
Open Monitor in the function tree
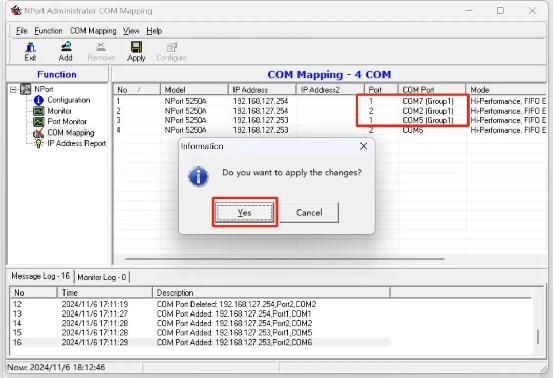(59, 111)
